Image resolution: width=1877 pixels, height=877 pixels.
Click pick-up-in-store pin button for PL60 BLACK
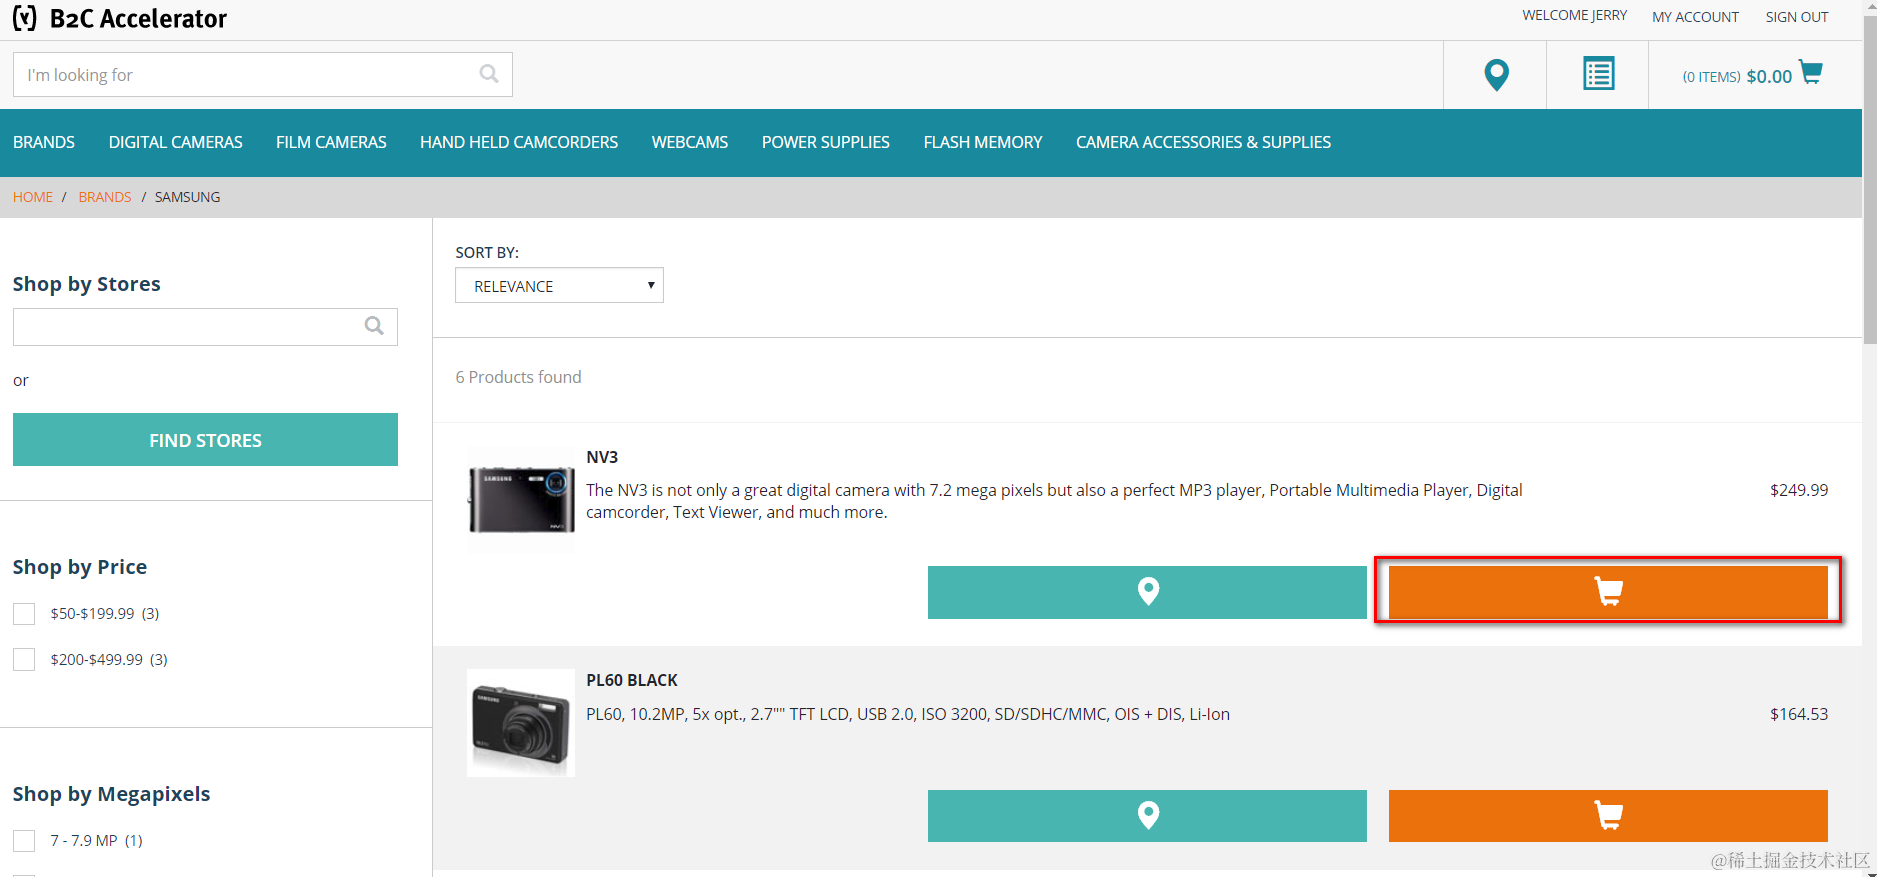1147,816
